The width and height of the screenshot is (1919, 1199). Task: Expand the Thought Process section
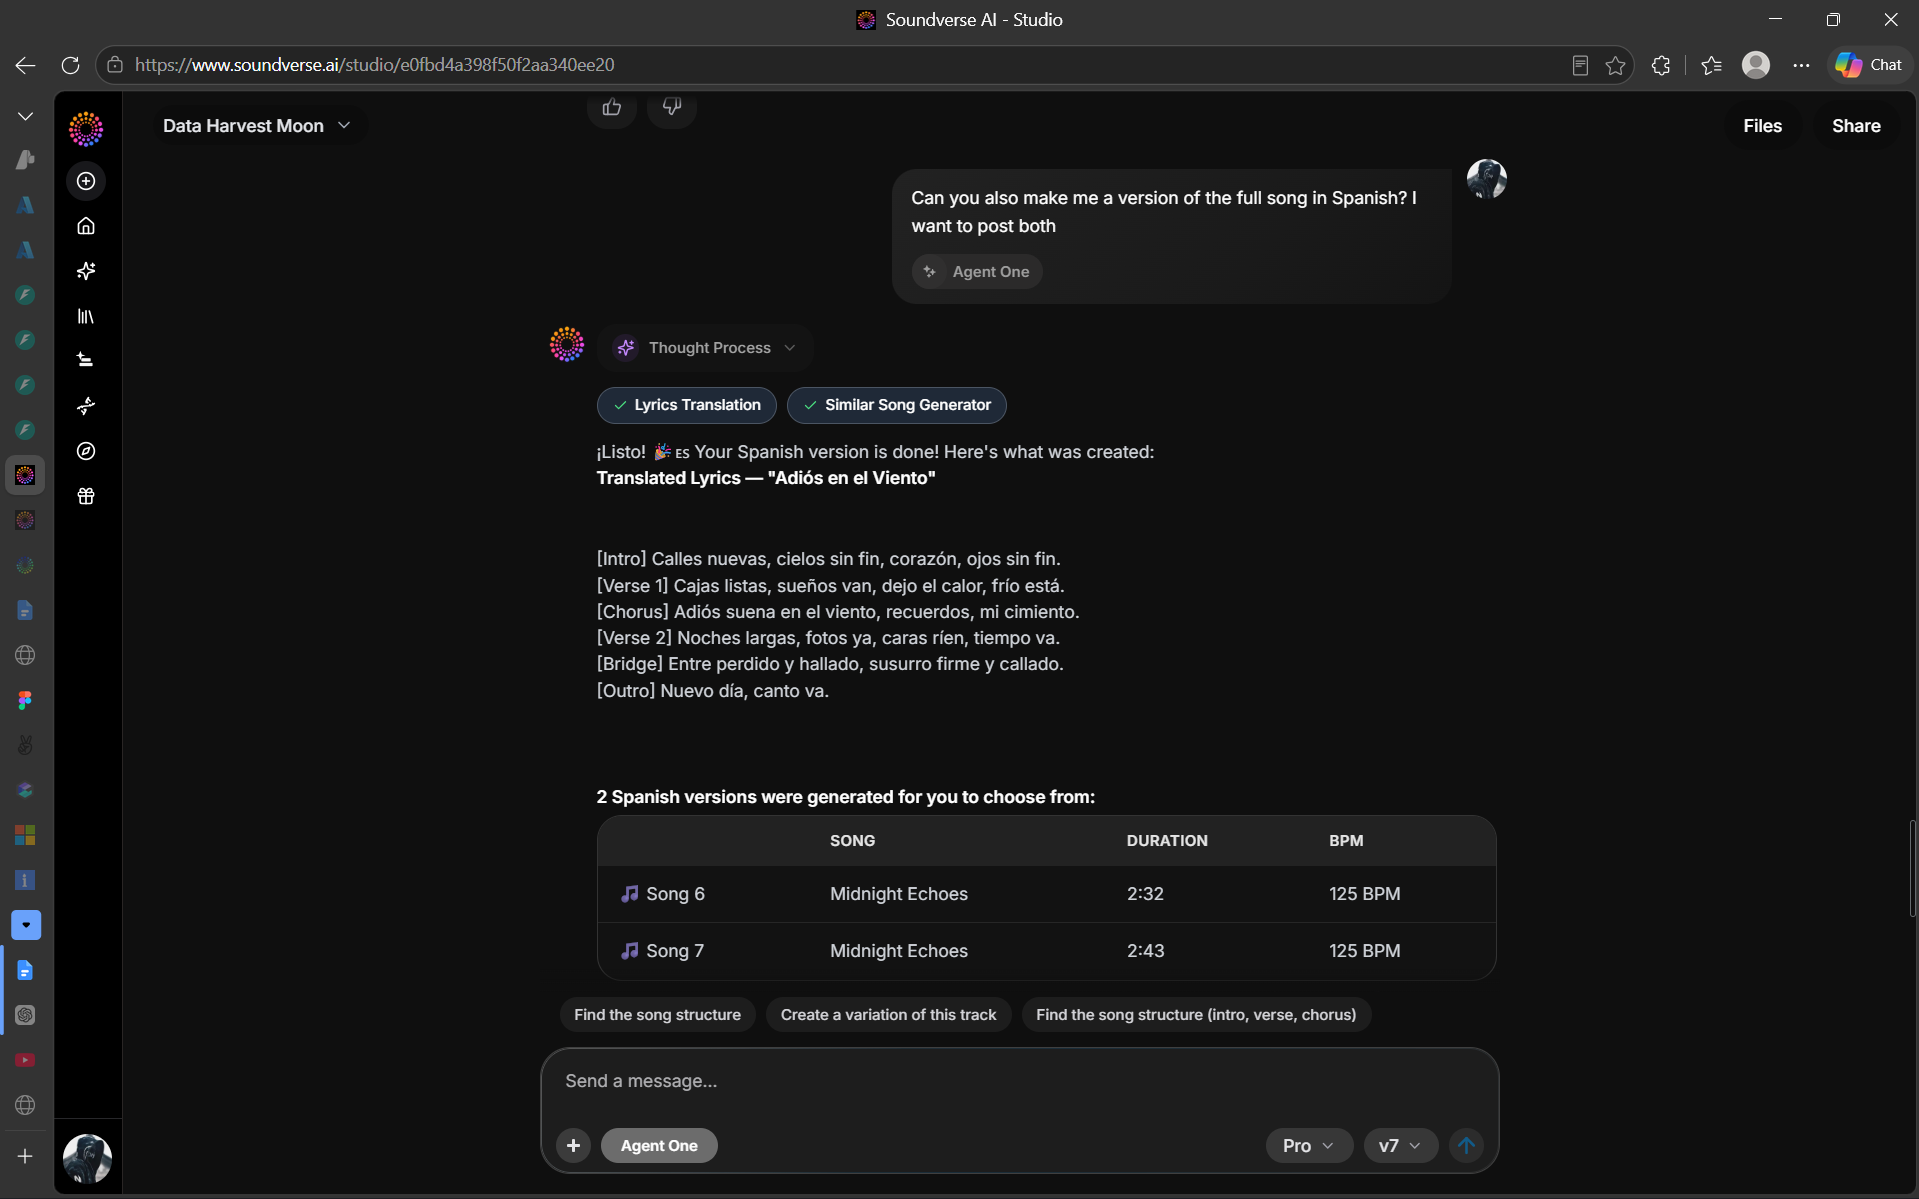pos(706,348)
